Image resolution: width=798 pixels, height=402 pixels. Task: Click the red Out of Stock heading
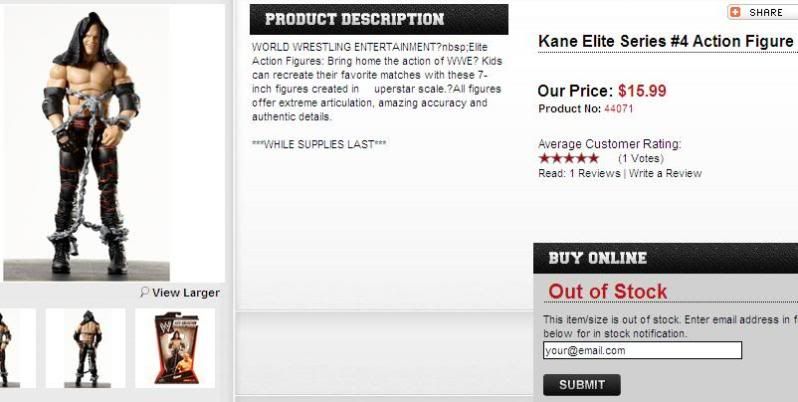(x=607, y=292)
